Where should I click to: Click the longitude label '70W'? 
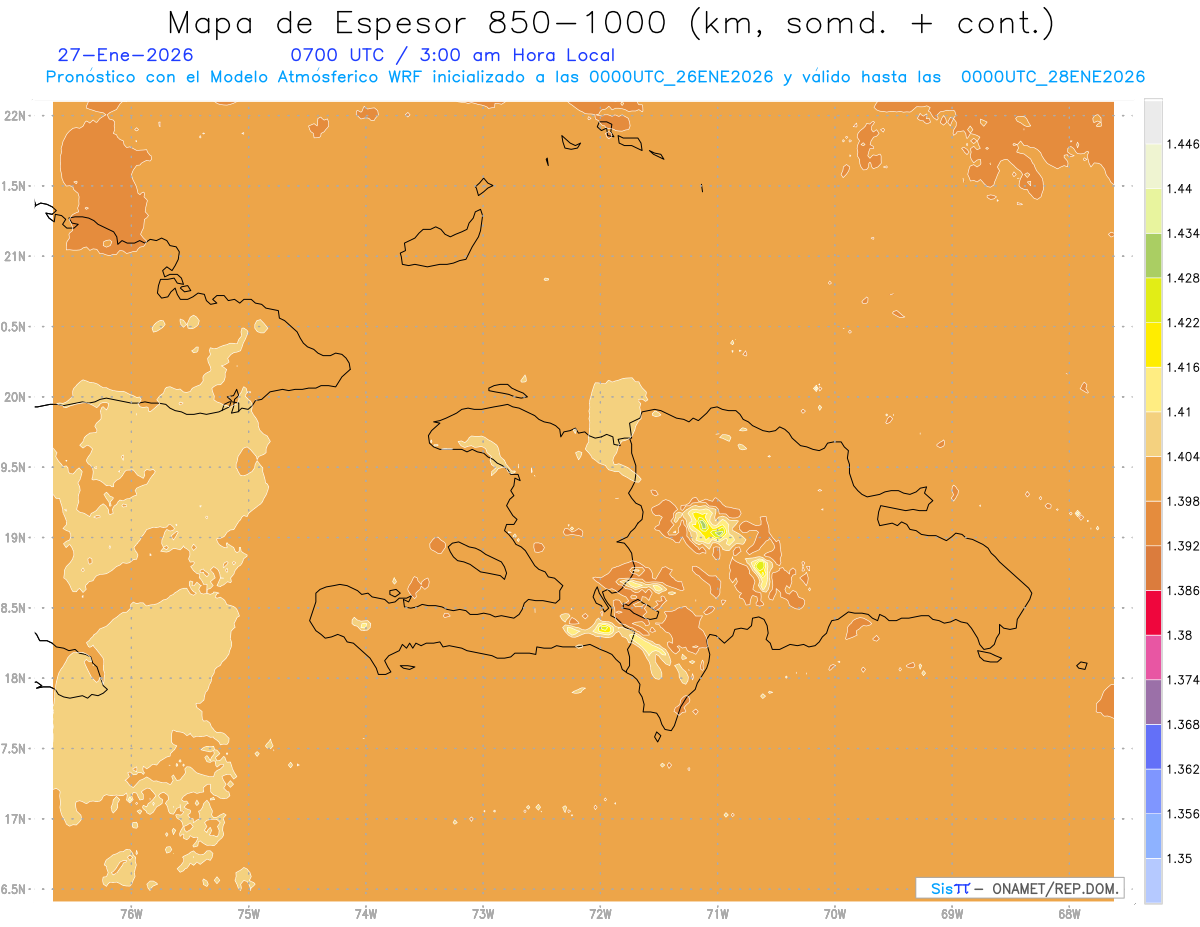click(x=835, y=913)
